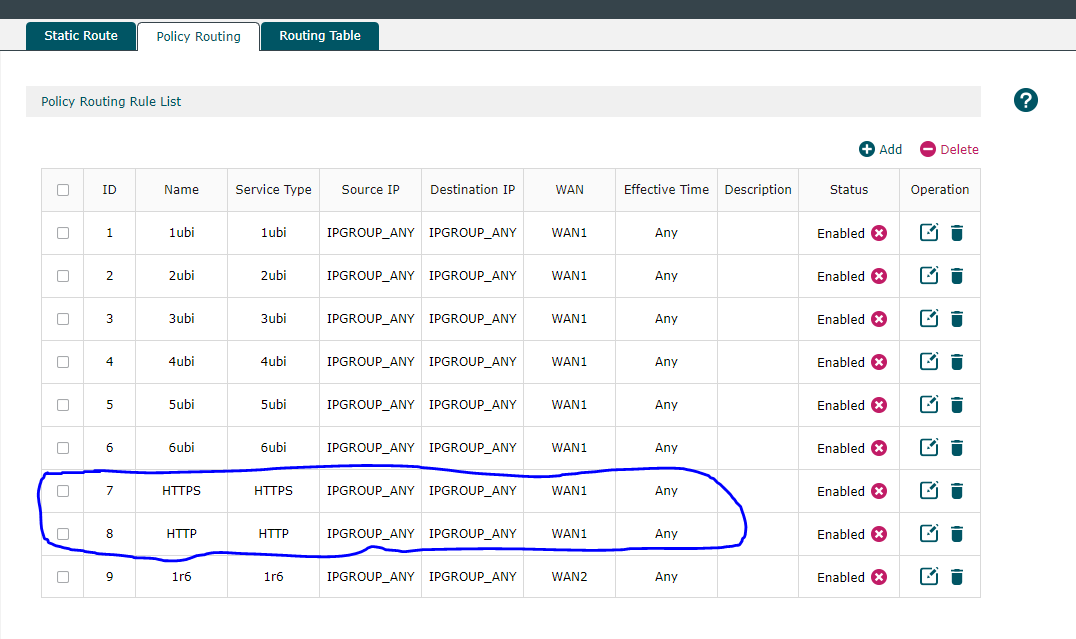
Task: Delete policy rule 5ubi with trash icon
Action: [x=957, y=405]
